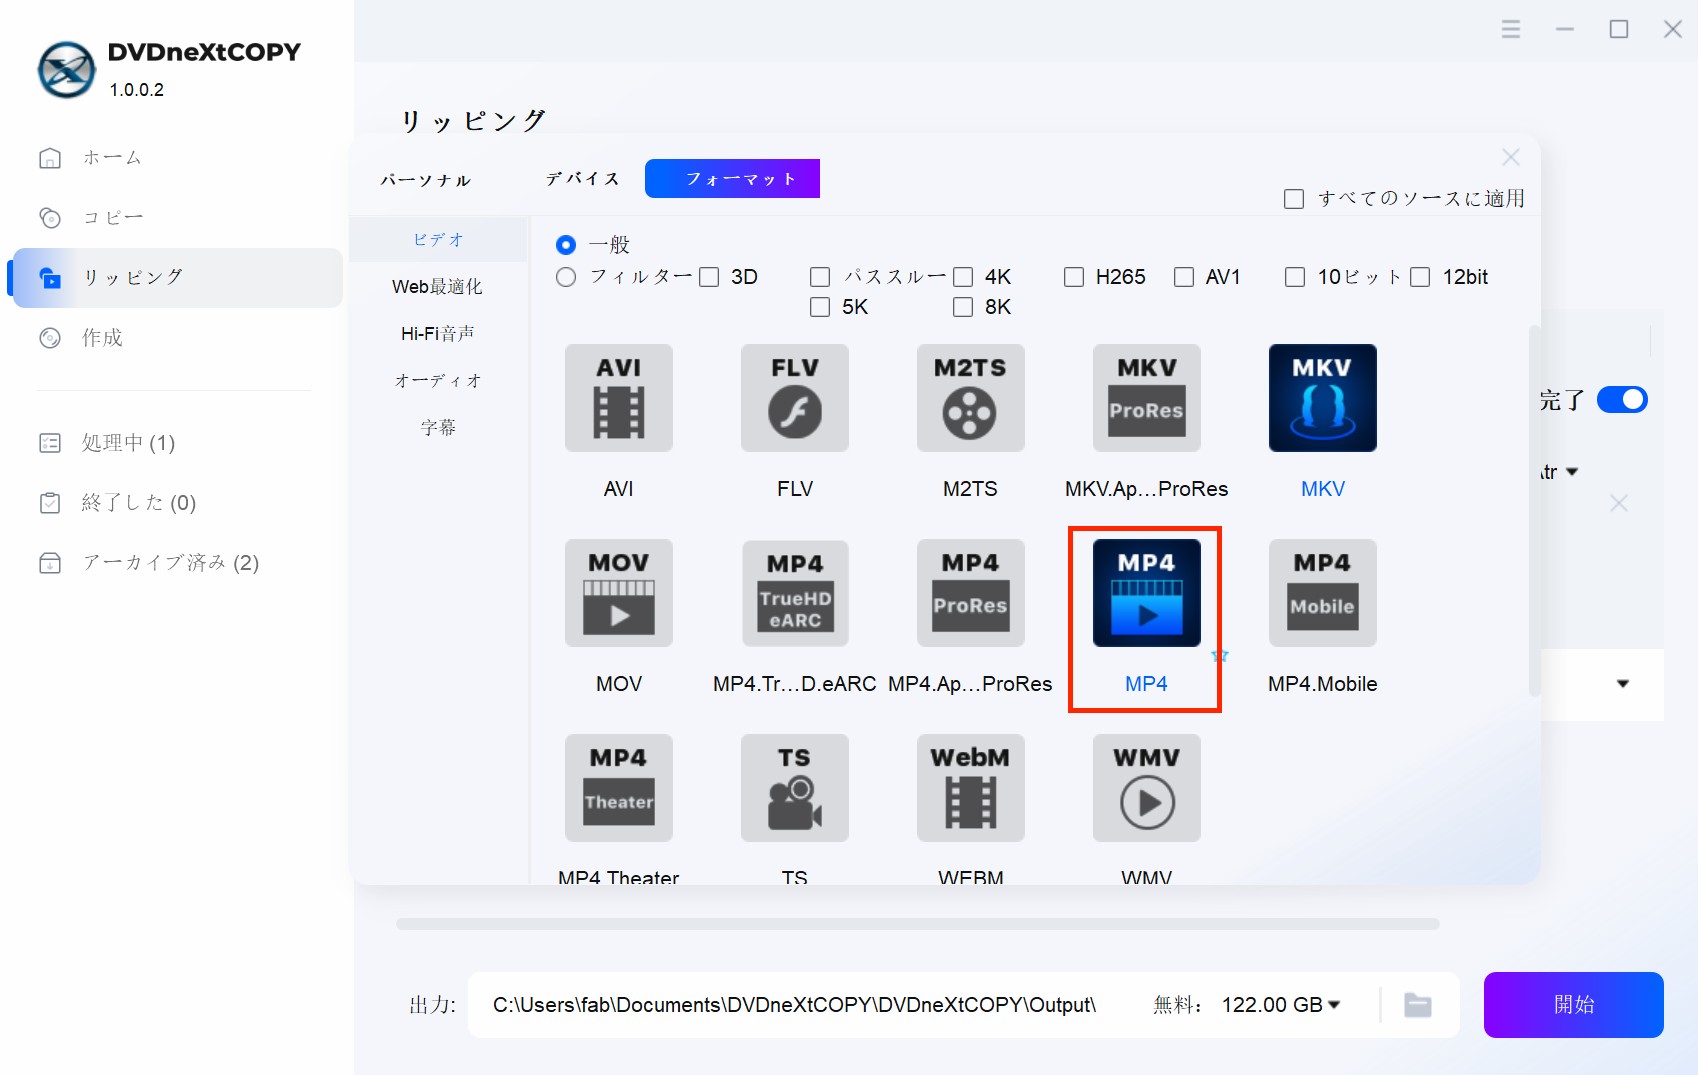Enable the 3D checkbox

709,277
